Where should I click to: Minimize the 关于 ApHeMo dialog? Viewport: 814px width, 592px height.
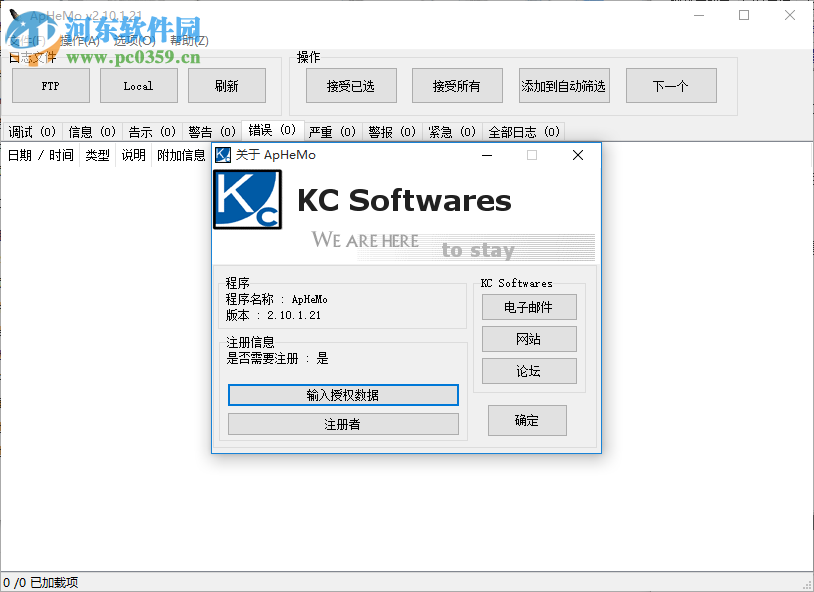click(487, 155)
